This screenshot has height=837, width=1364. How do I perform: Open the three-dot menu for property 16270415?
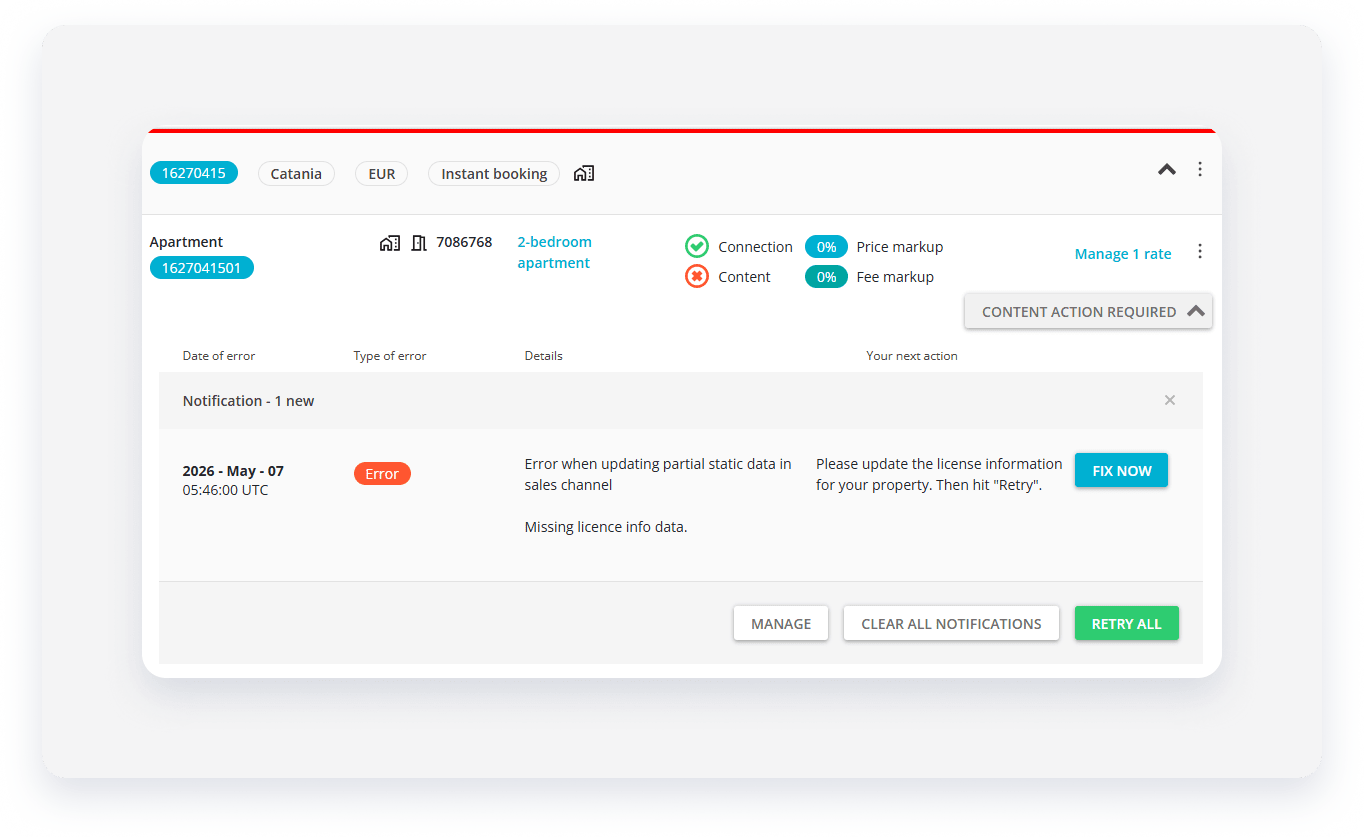(1200, 169)
